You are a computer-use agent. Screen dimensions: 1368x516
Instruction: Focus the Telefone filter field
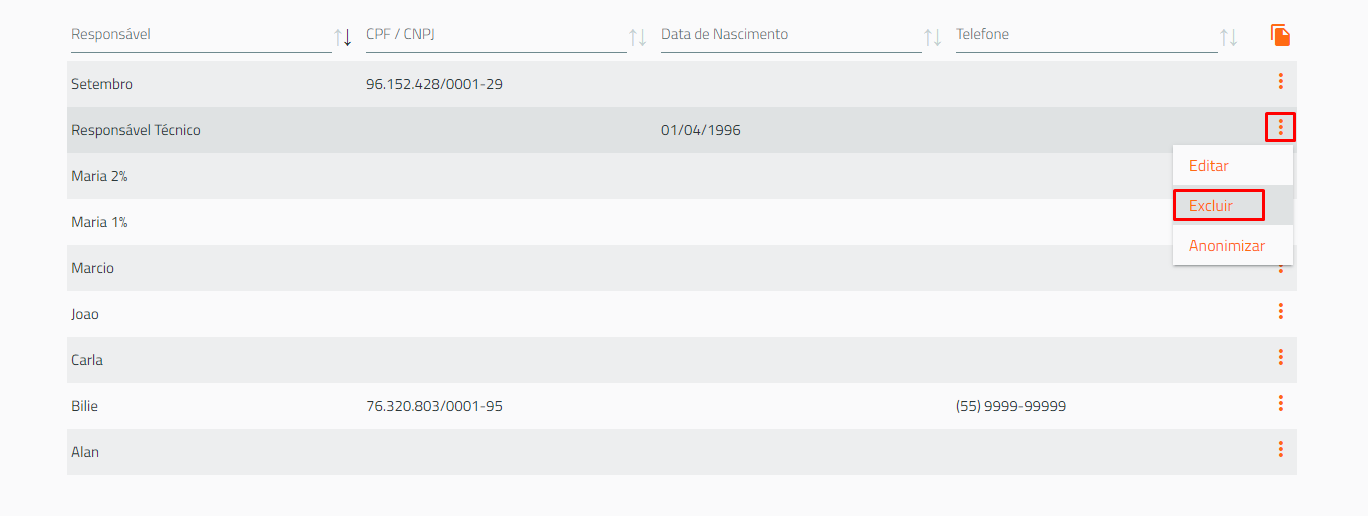[x=1086, y=35]
